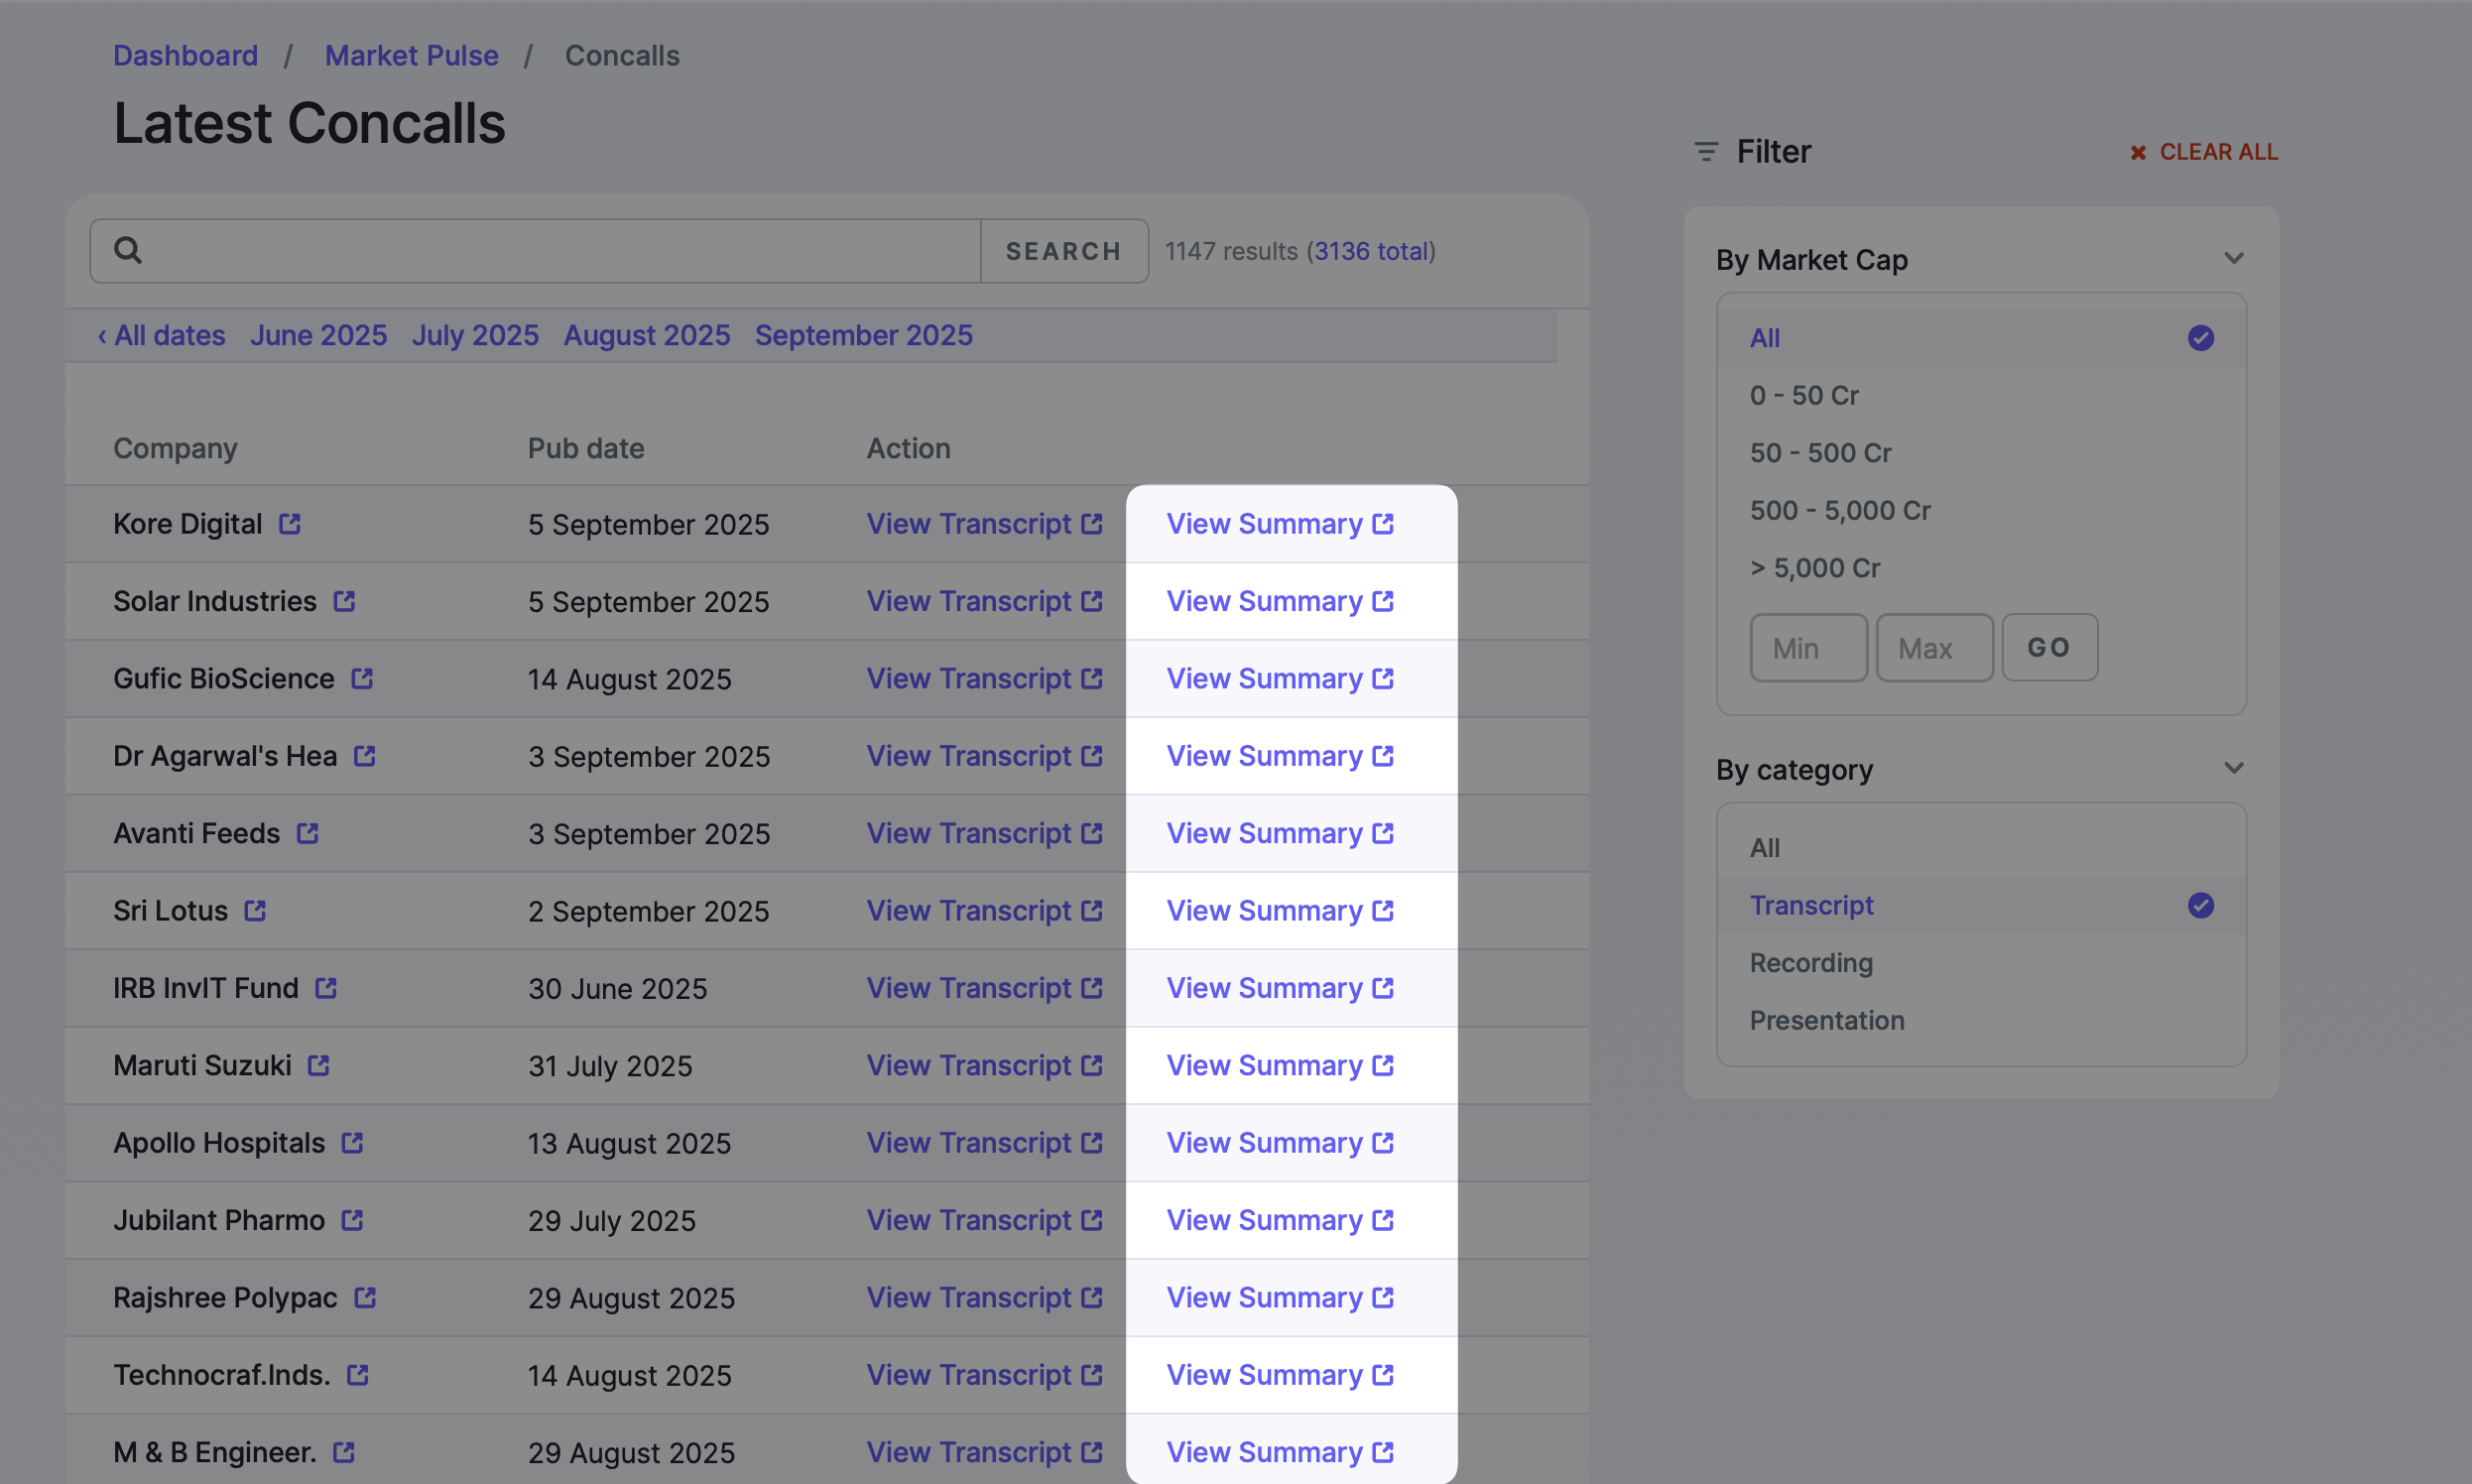Image resolution: width=2472 pixels, height=1484 pixels.
Task: Open Jubilant Pharmo external link icon
Action: point(352,1220)
